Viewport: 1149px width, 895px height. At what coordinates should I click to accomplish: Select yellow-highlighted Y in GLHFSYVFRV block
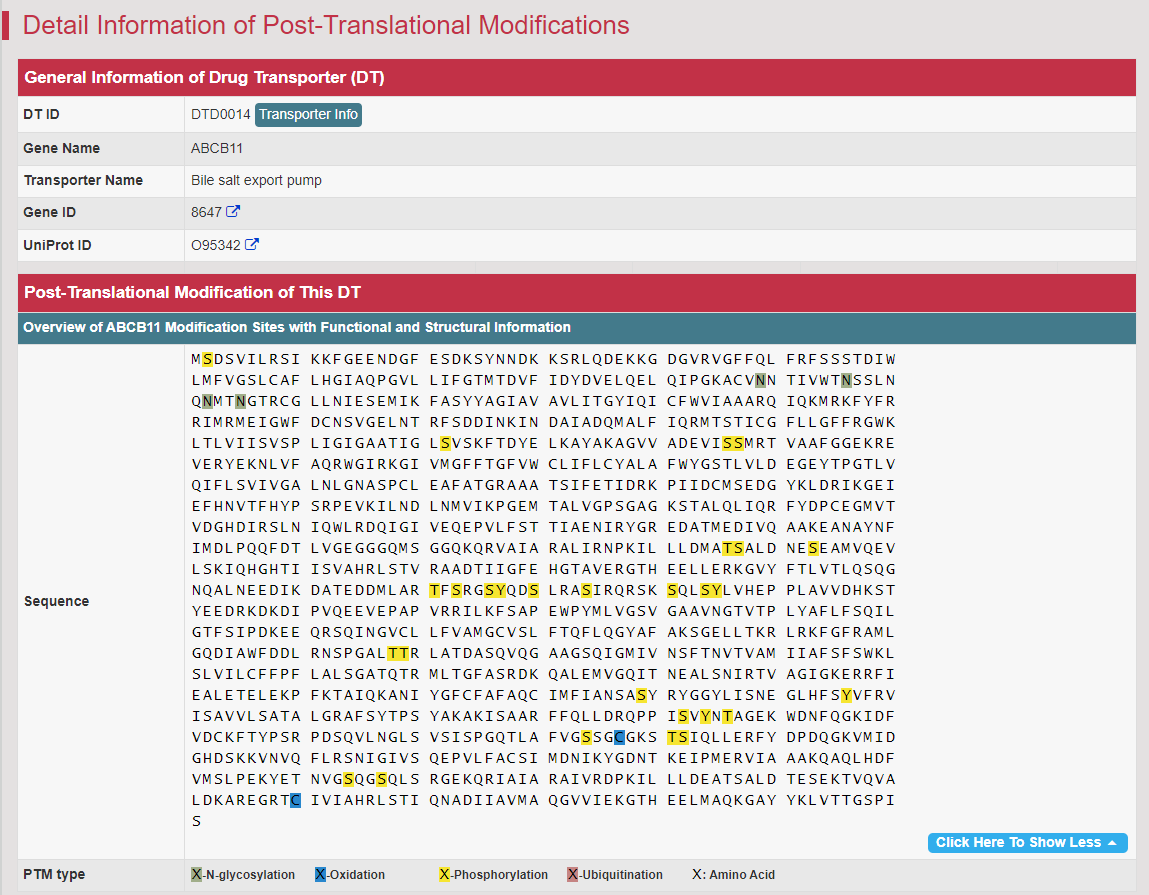coord(846,695)
